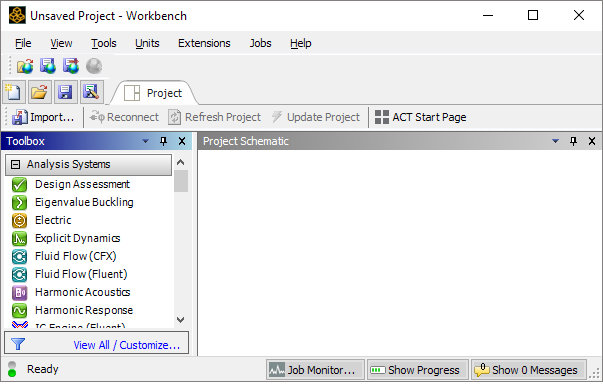
Task: Click View All / Customize link
Action: 127,345
